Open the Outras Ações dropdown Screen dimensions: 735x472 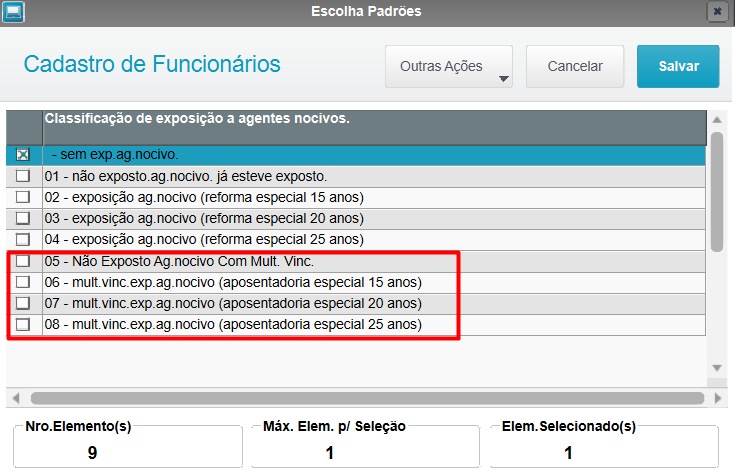(x=449, y=67)
